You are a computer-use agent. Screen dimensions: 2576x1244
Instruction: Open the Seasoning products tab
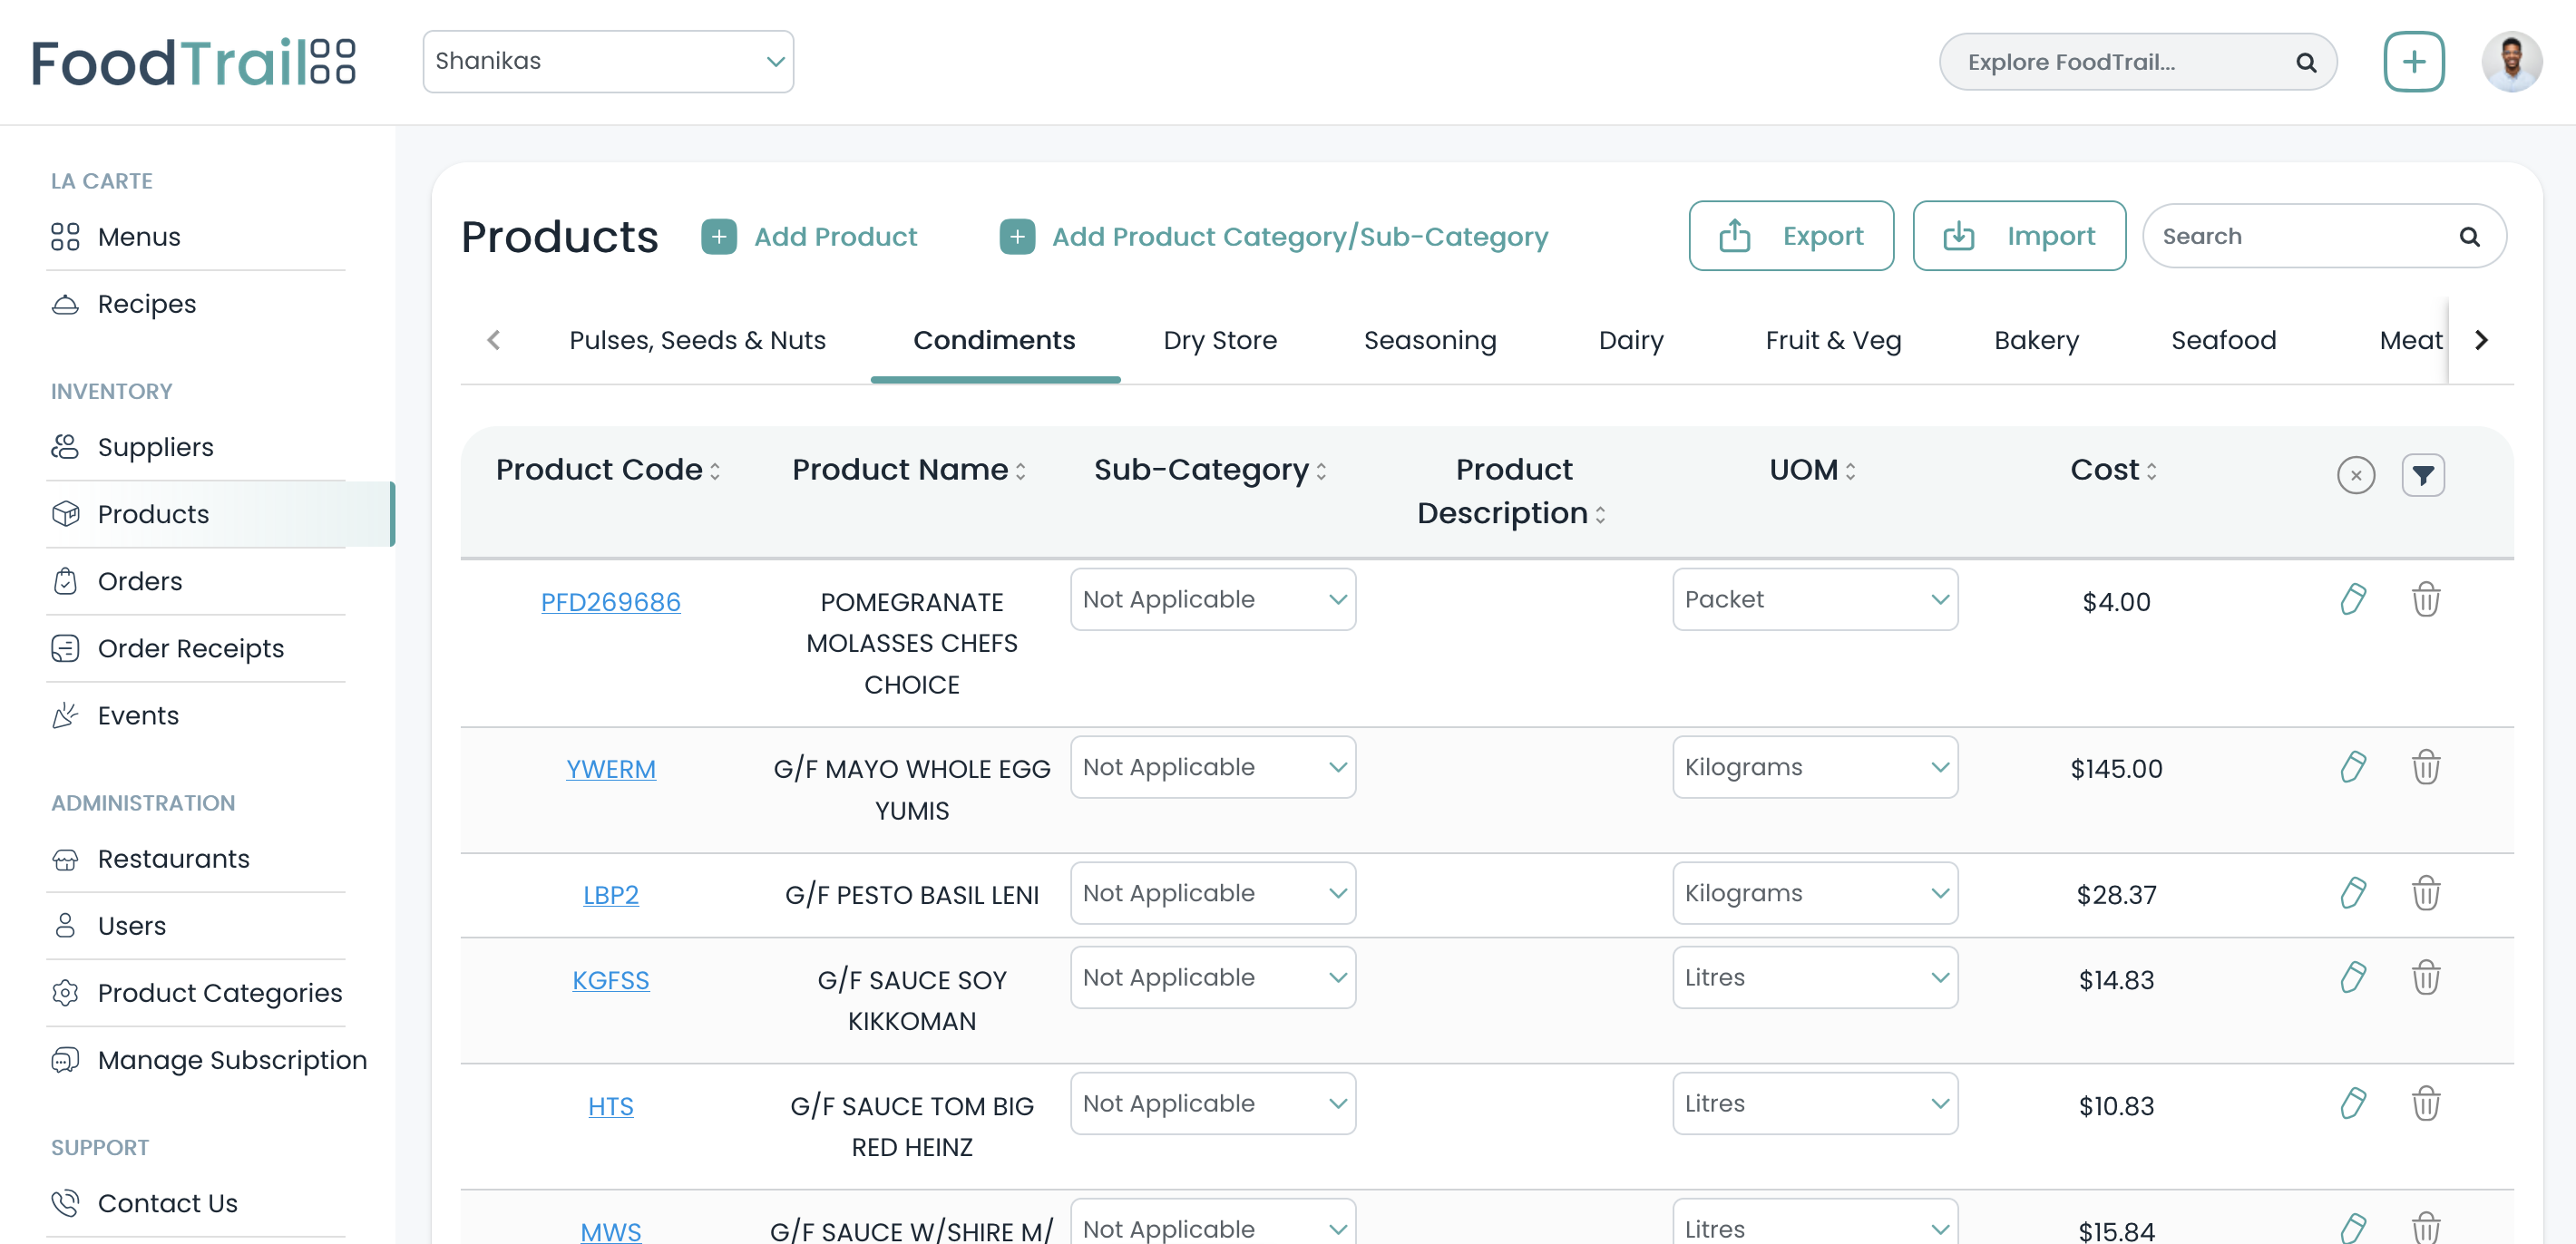(x=1430, y=340)
